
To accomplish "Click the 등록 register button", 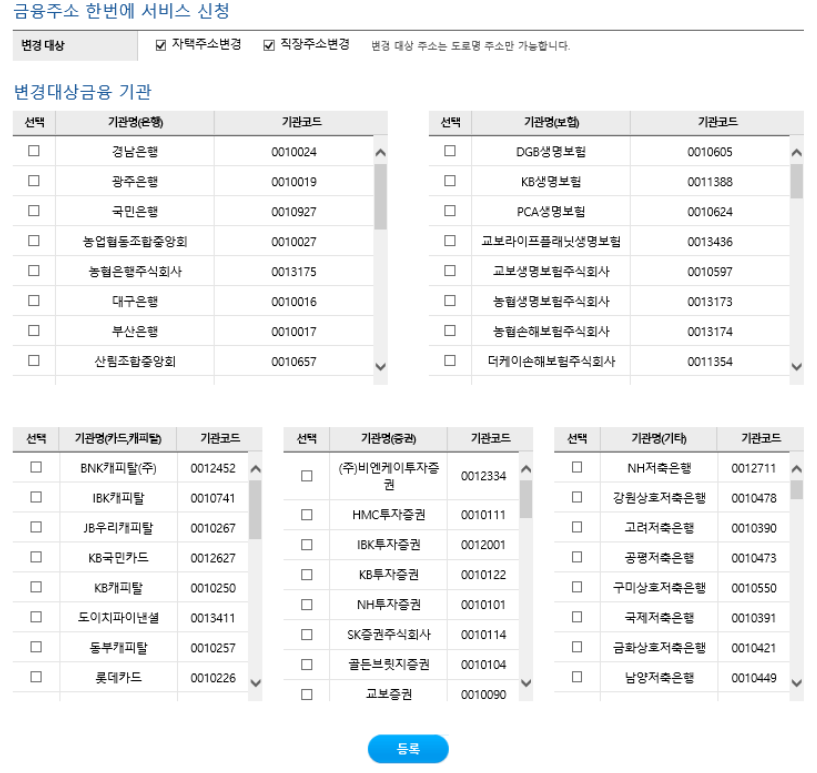I will (408, 749).
